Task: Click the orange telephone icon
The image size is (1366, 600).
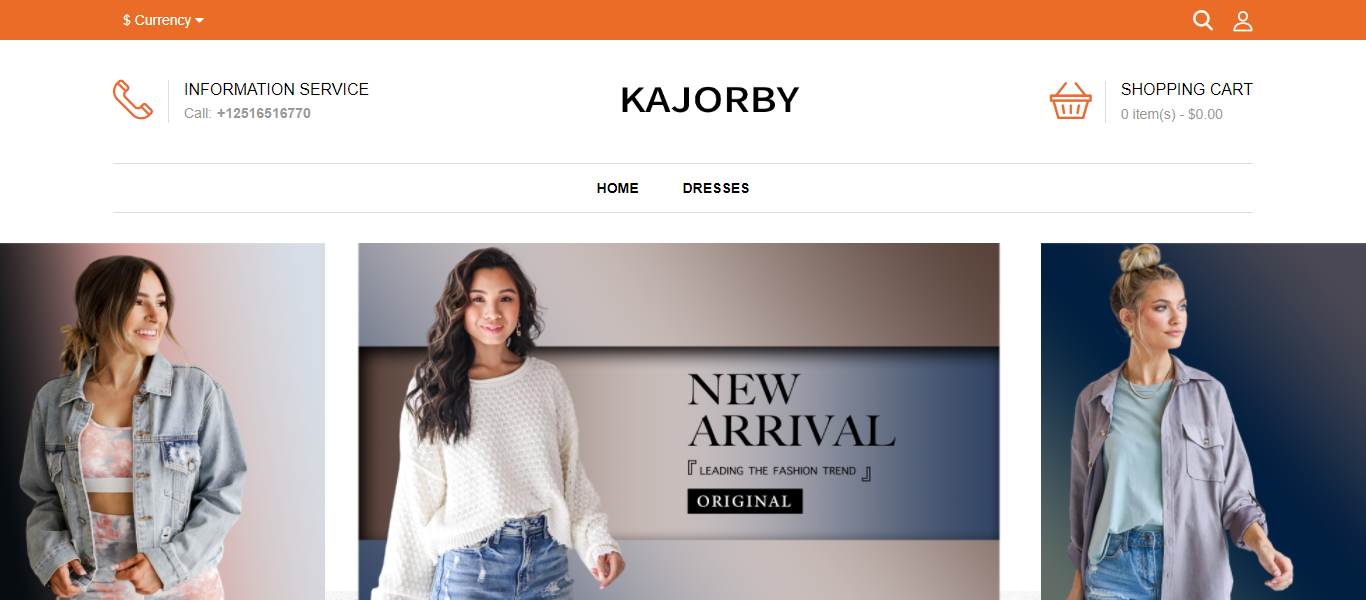Action: pos(133,100)
